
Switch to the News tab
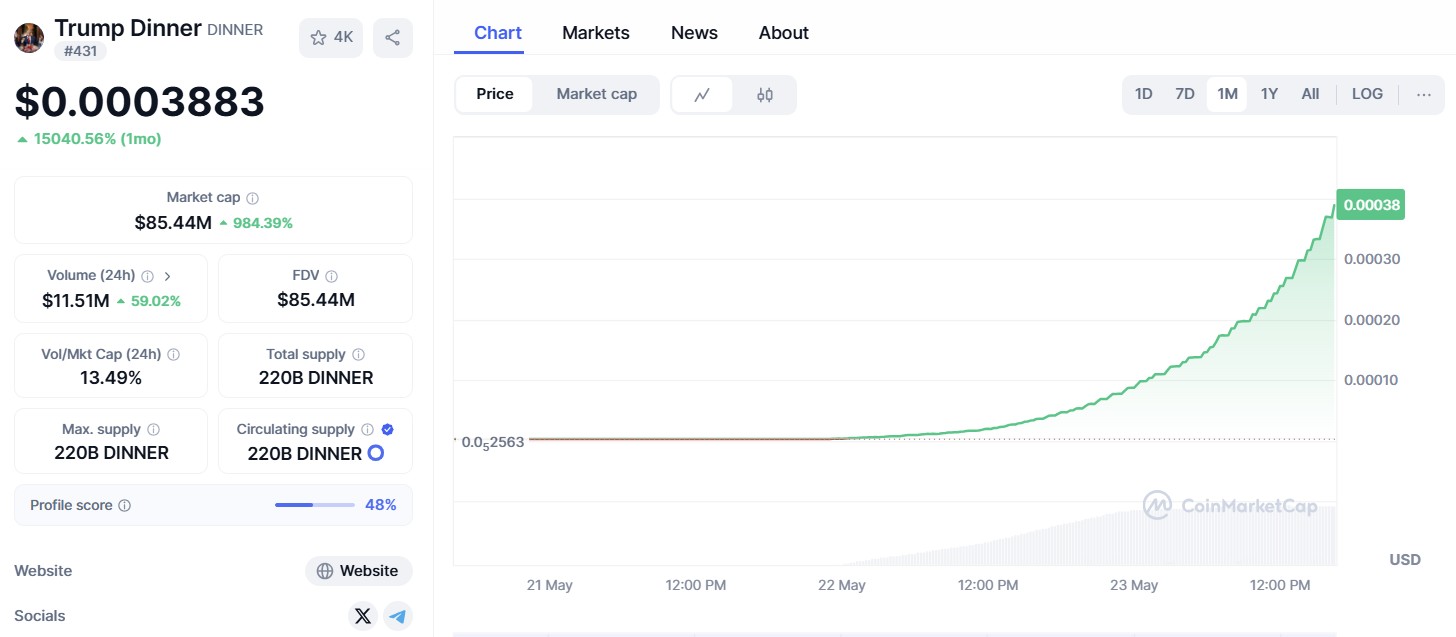[694, 33]
